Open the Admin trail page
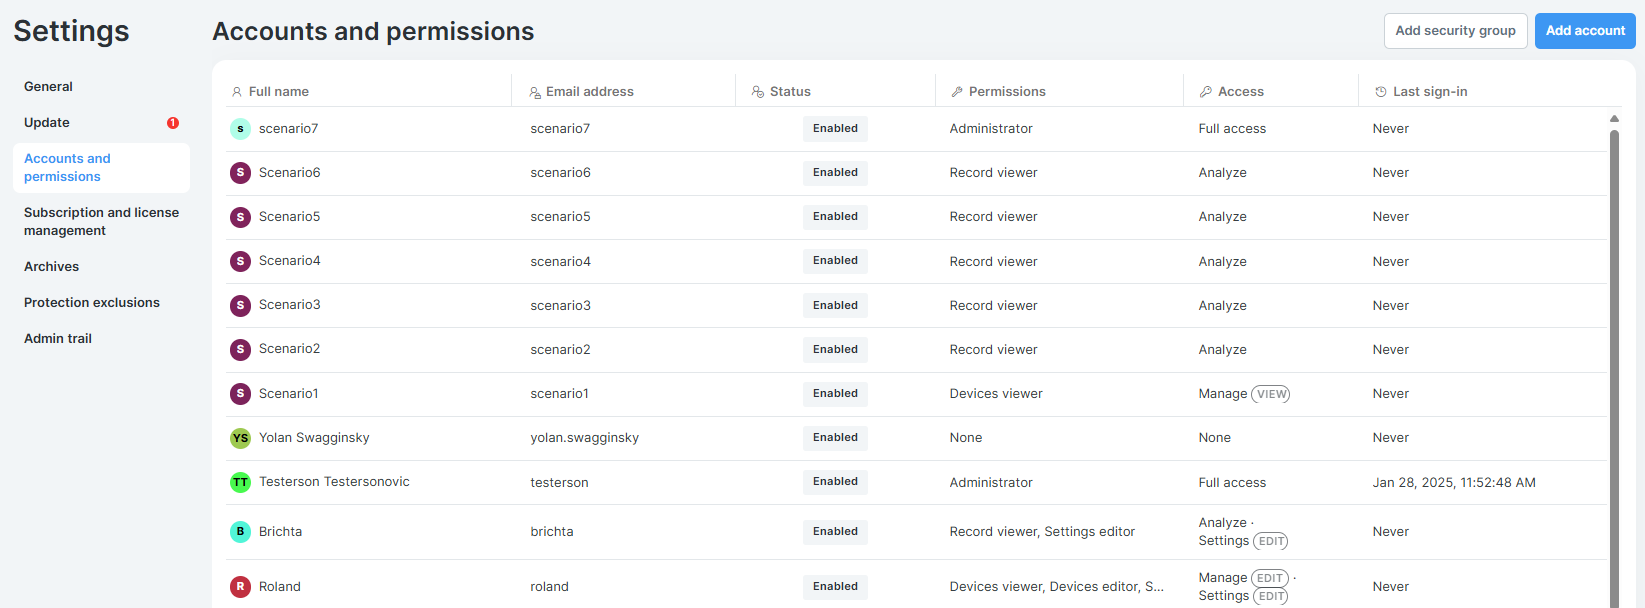This screenshot has height=608, width=1645. [x=58, y=339]
